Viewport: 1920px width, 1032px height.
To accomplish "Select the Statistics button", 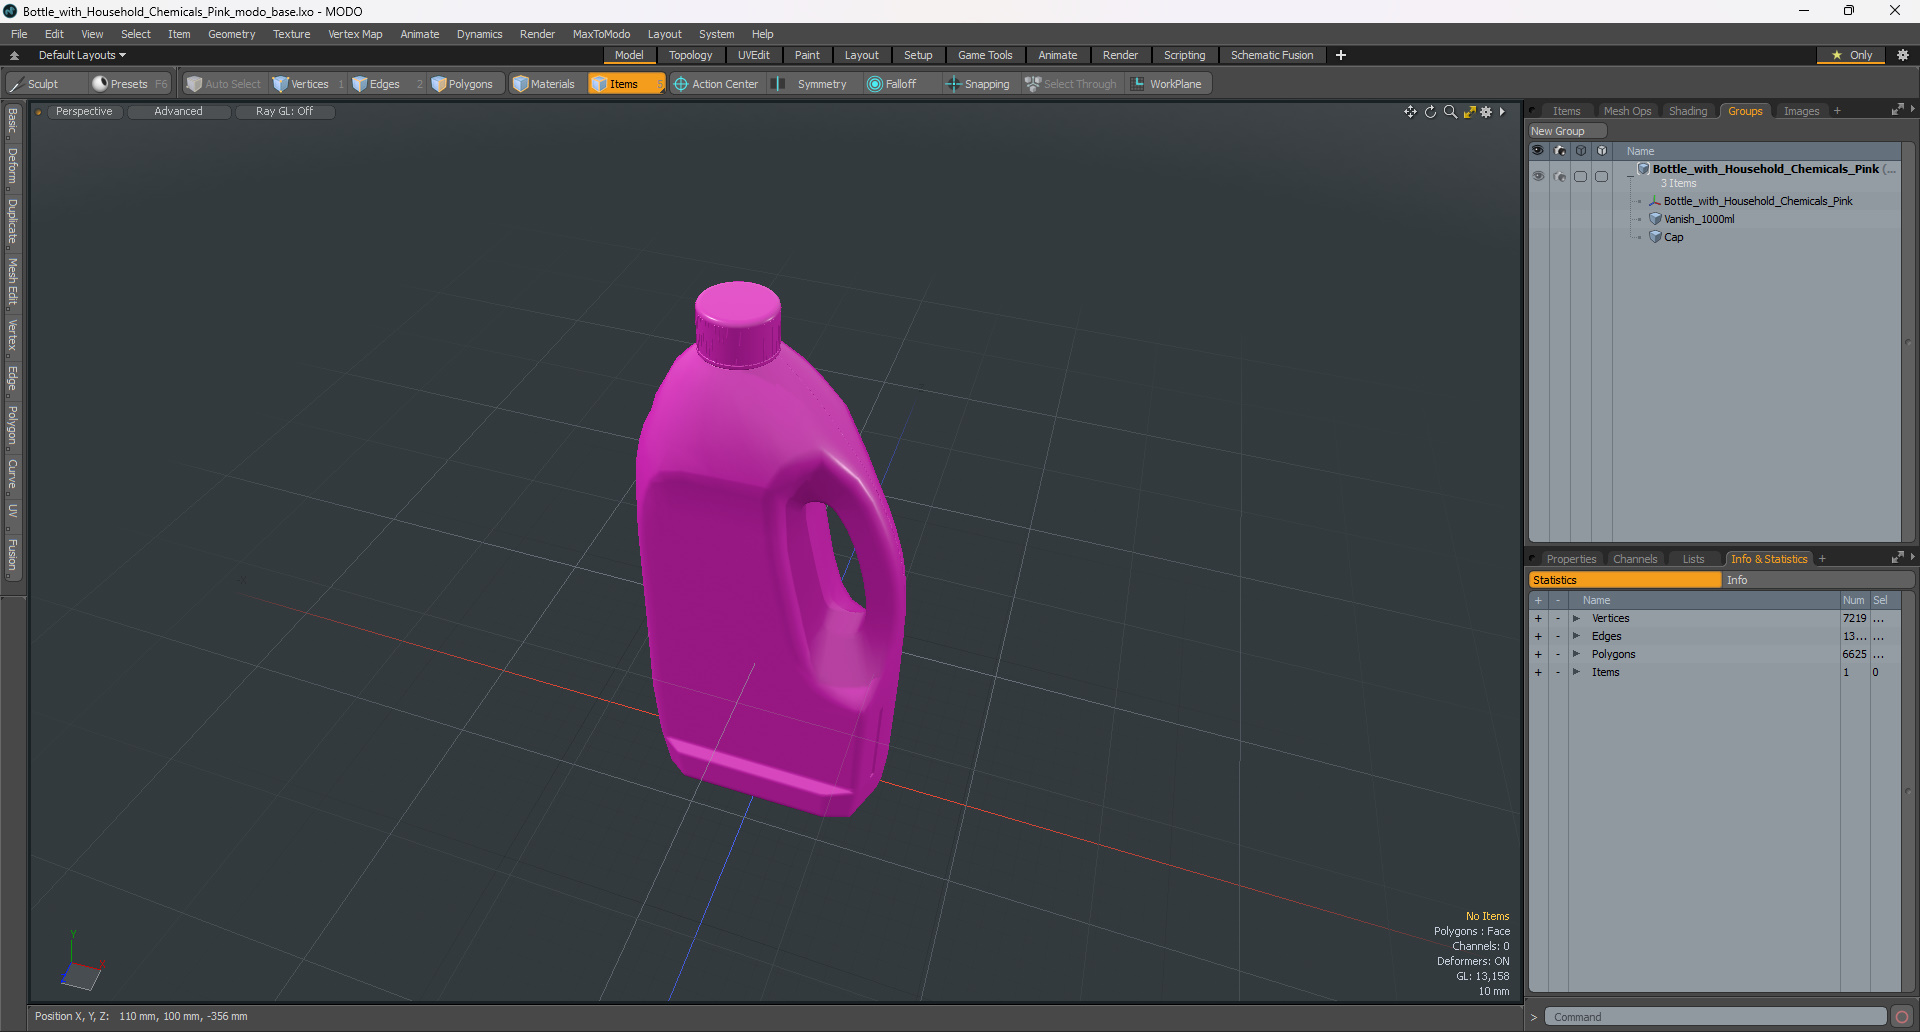I will coord(1625,580).
